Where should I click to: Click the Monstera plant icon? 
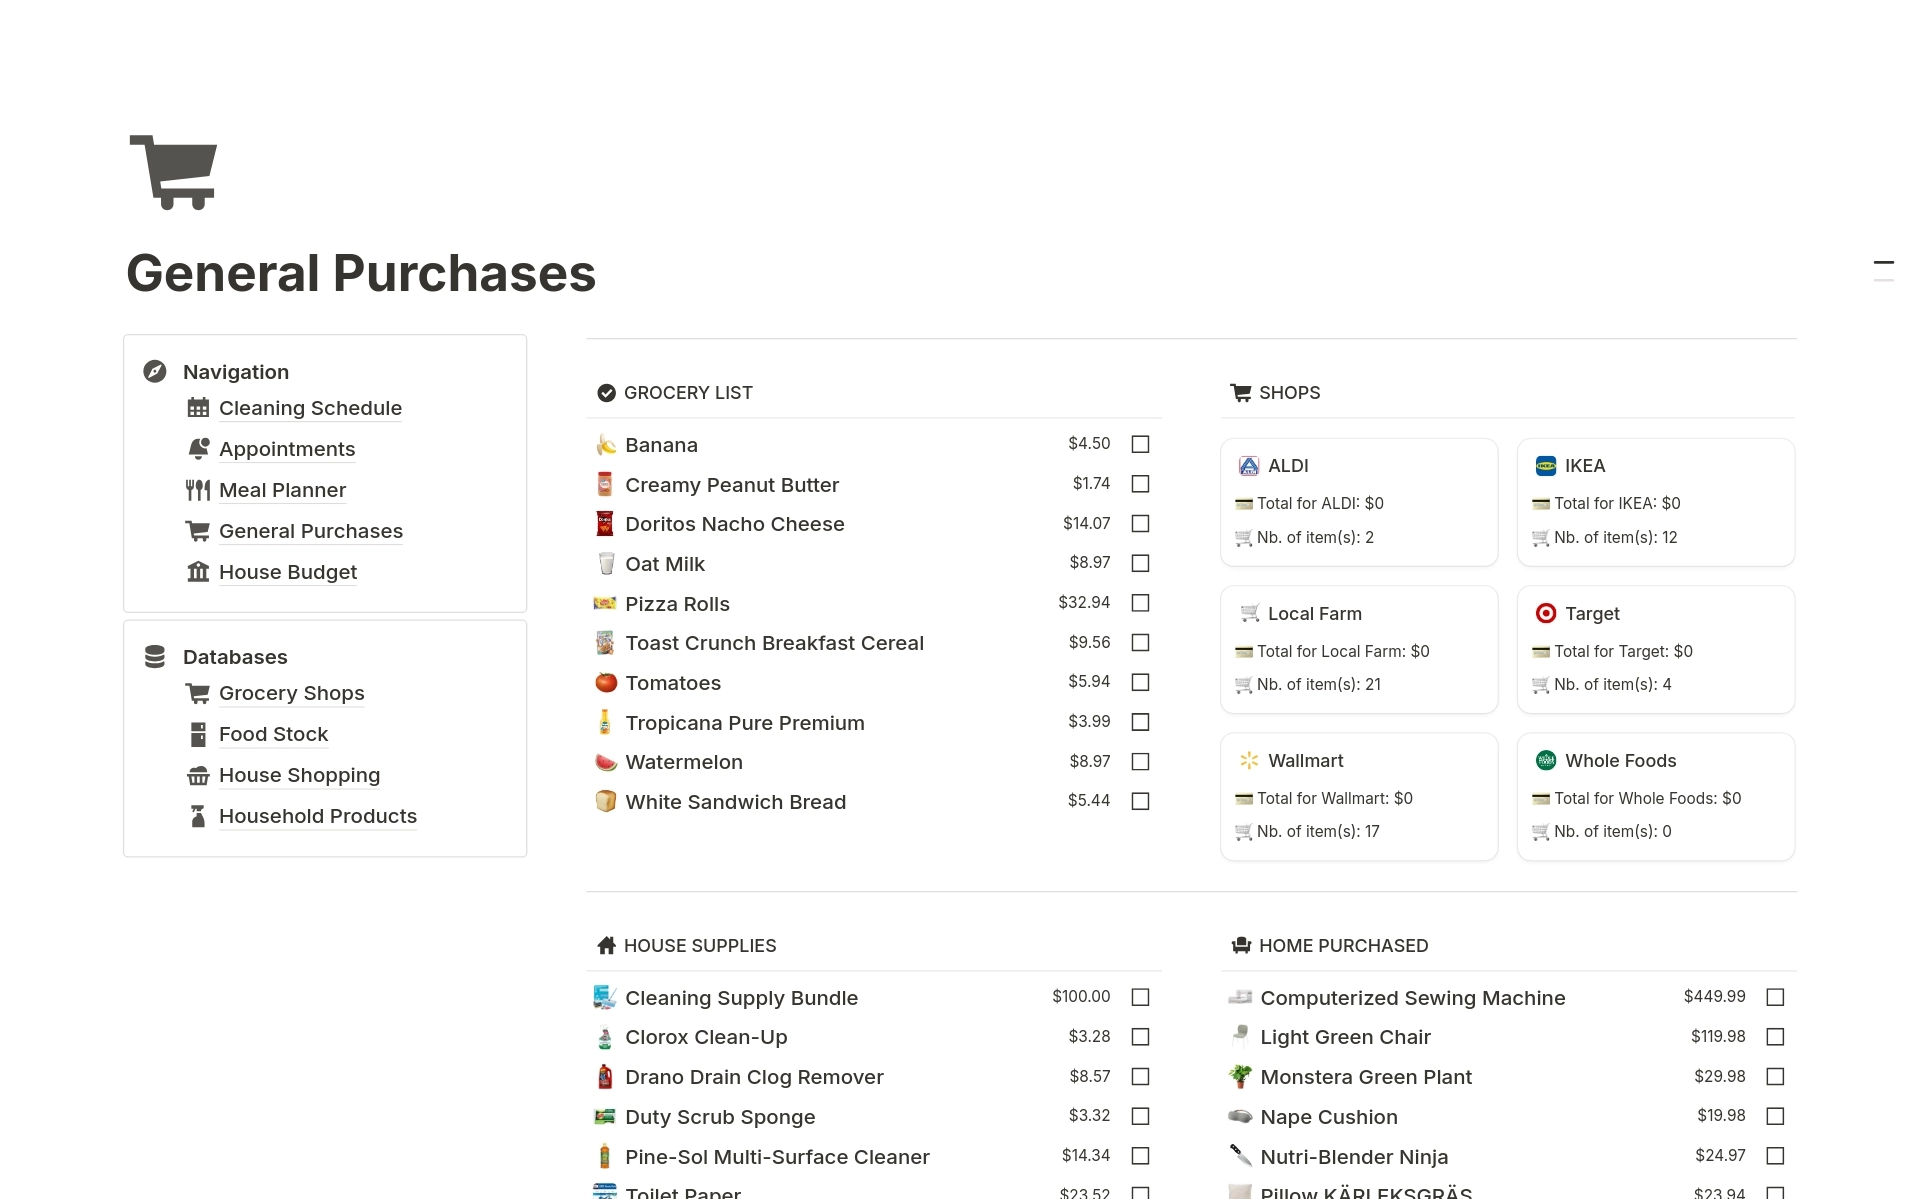tap(1241, 1077)
